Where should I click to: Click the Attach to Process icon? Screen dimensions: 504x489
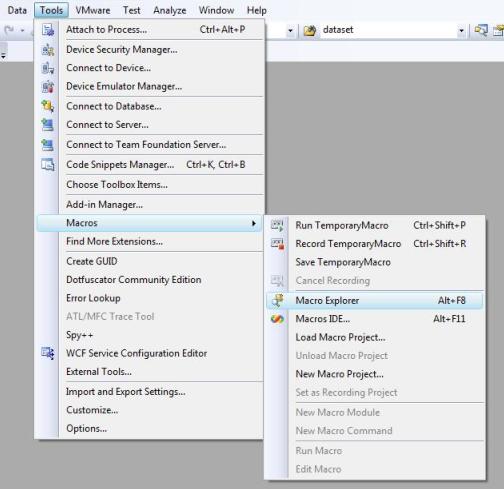pyautogui.click(x=48, y=30)
